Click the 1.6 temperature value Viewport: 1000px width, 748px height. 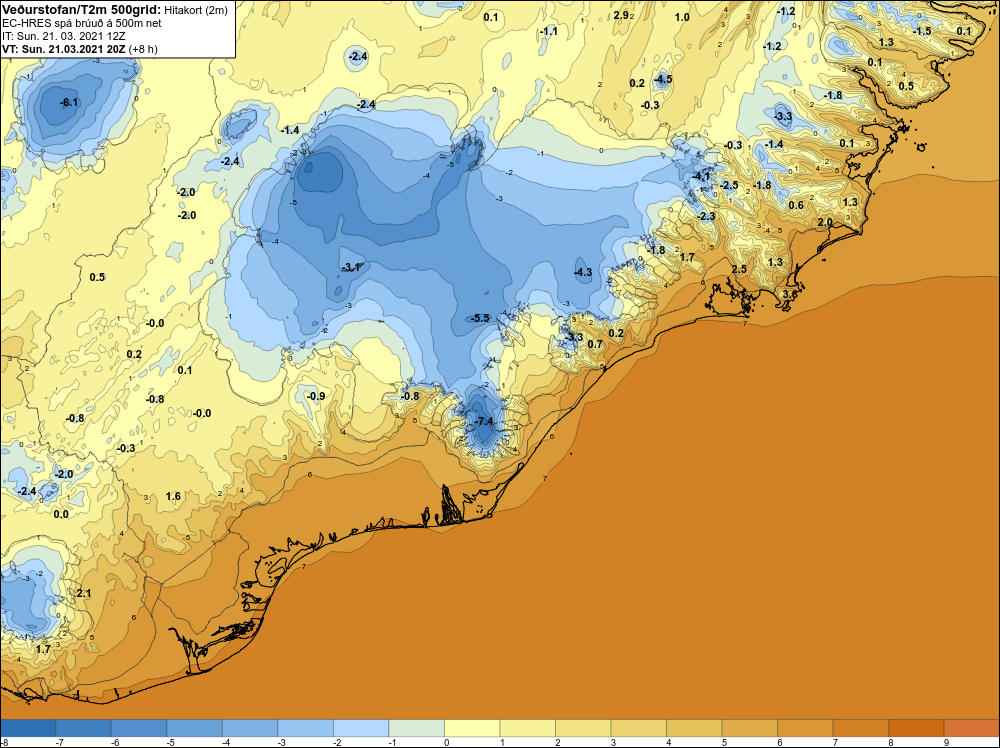click(x=173, y=496)
